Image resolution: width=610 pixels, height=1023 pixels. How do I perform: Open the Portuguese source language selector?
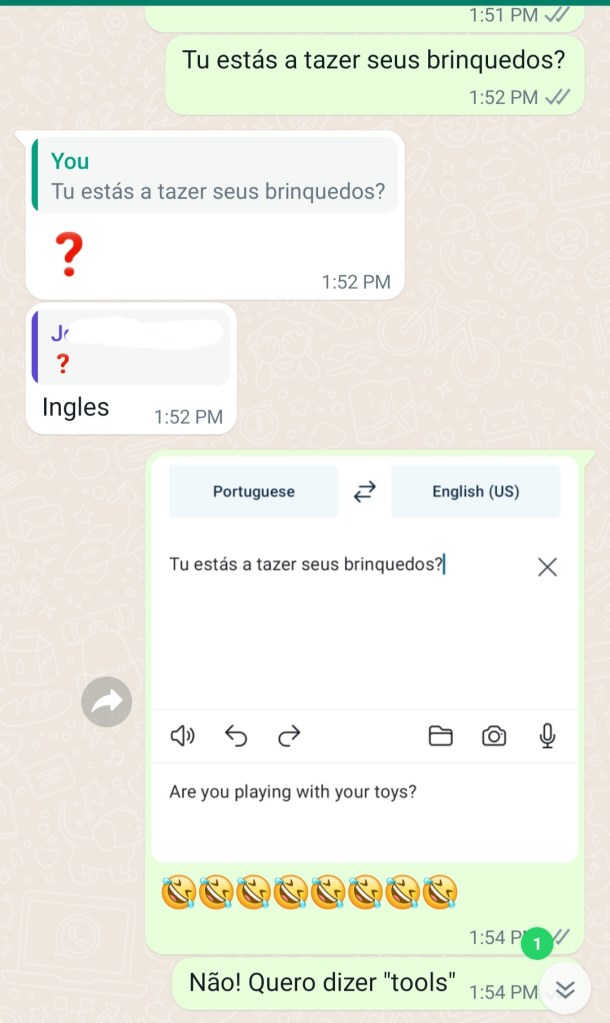(254, 491)
